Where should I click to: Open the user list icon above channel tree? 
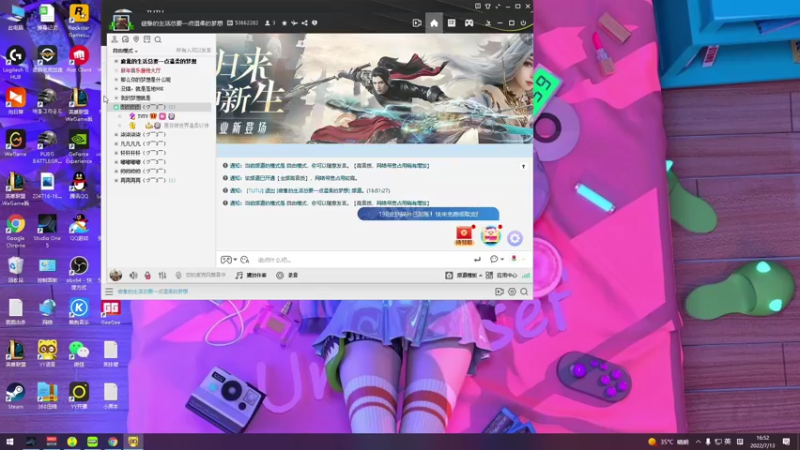click(114, 39)
